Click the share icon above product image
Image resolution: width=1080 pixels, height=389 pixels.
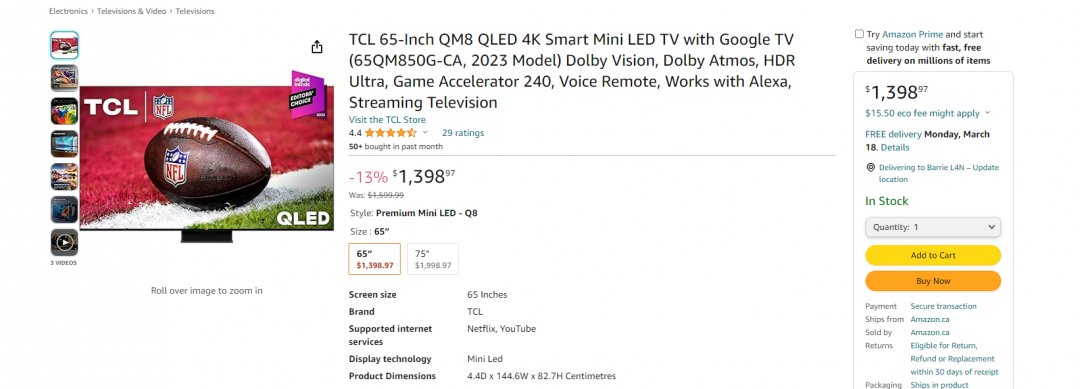317,47
